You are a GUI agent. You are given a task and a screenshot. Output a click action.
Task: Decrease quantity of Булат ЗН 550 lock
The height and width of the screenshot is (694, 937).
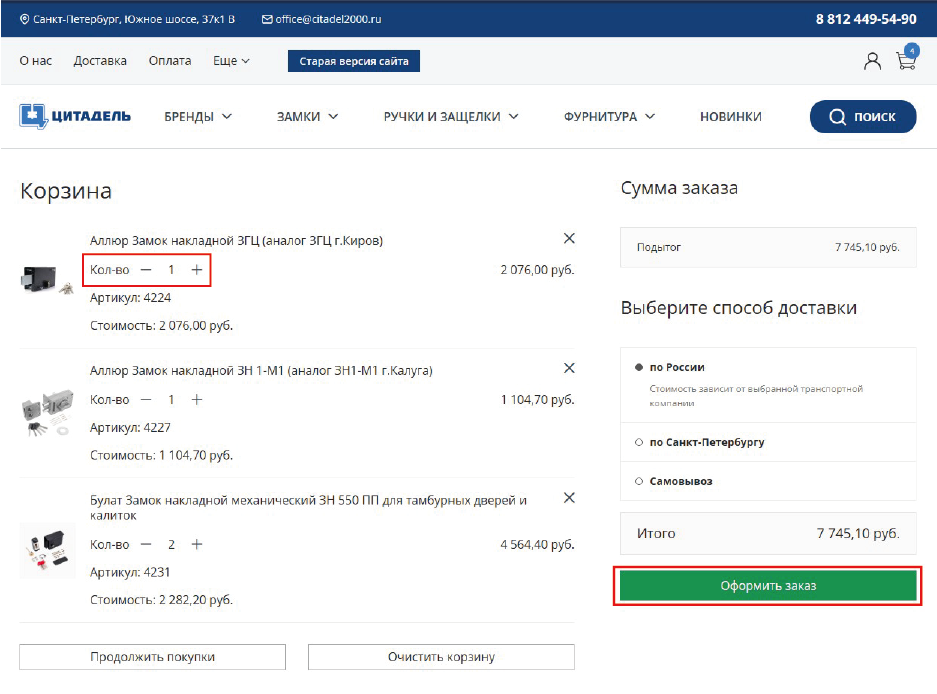coord(146,544)
